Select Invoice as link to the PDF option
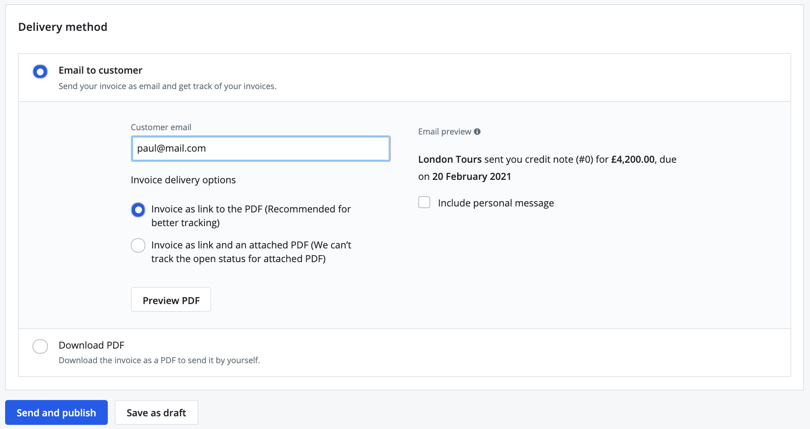Screen dimensions: 810x429 (x=138, y=210)
